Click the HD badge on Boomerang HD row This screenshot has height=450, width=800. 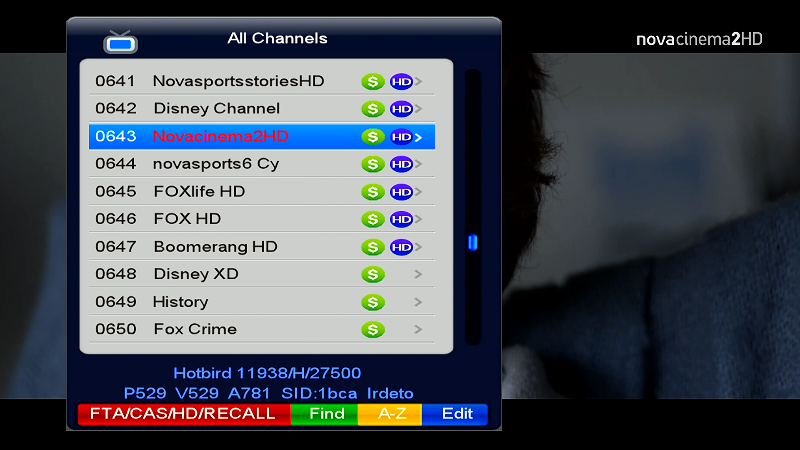(402, 247)
